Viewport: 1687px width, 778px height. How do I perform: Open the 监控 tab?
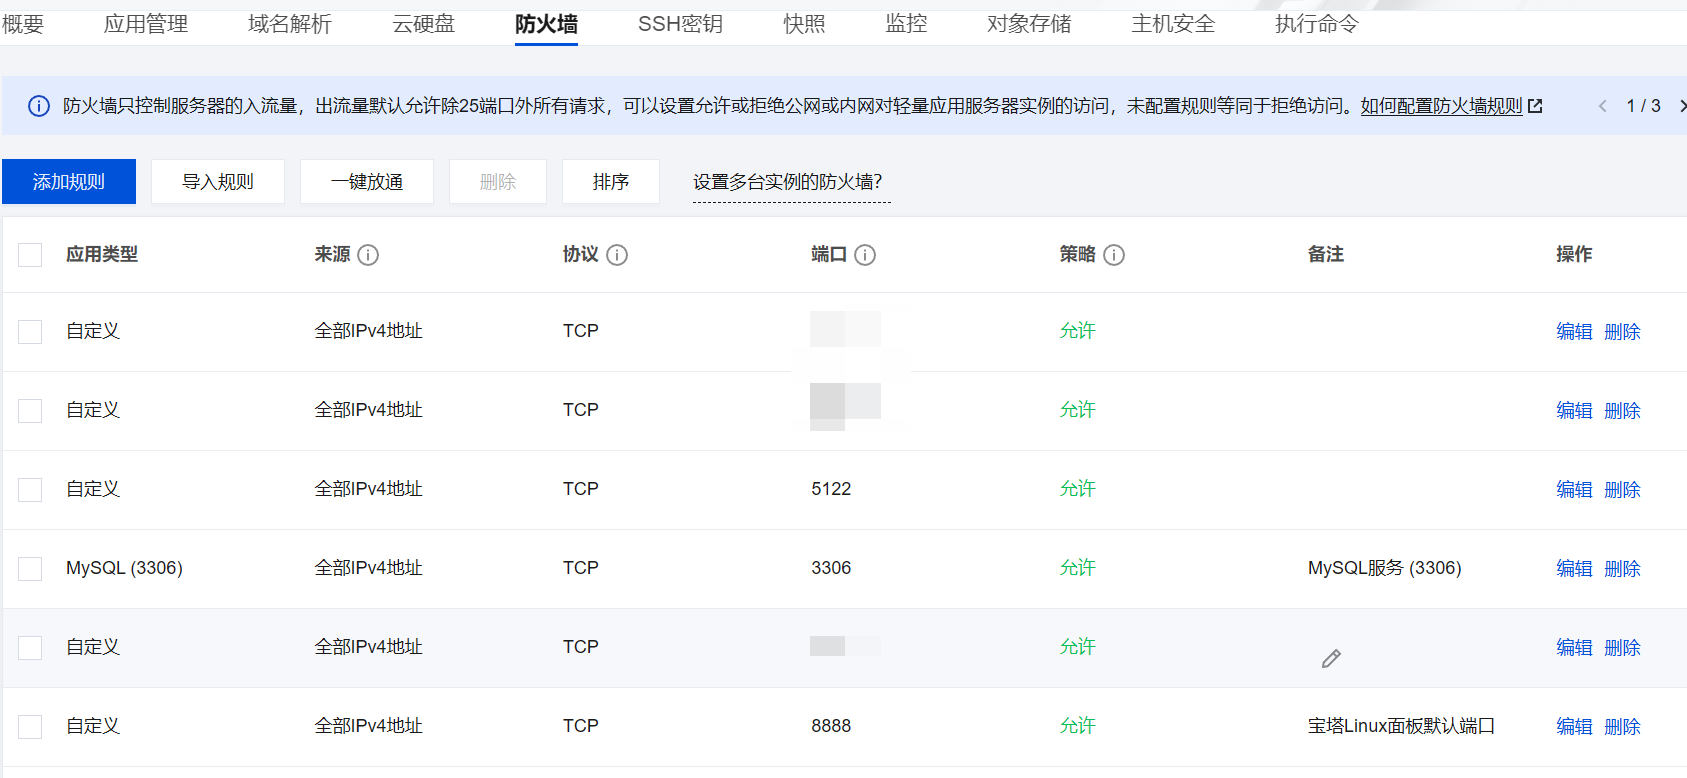click(906, 23)
